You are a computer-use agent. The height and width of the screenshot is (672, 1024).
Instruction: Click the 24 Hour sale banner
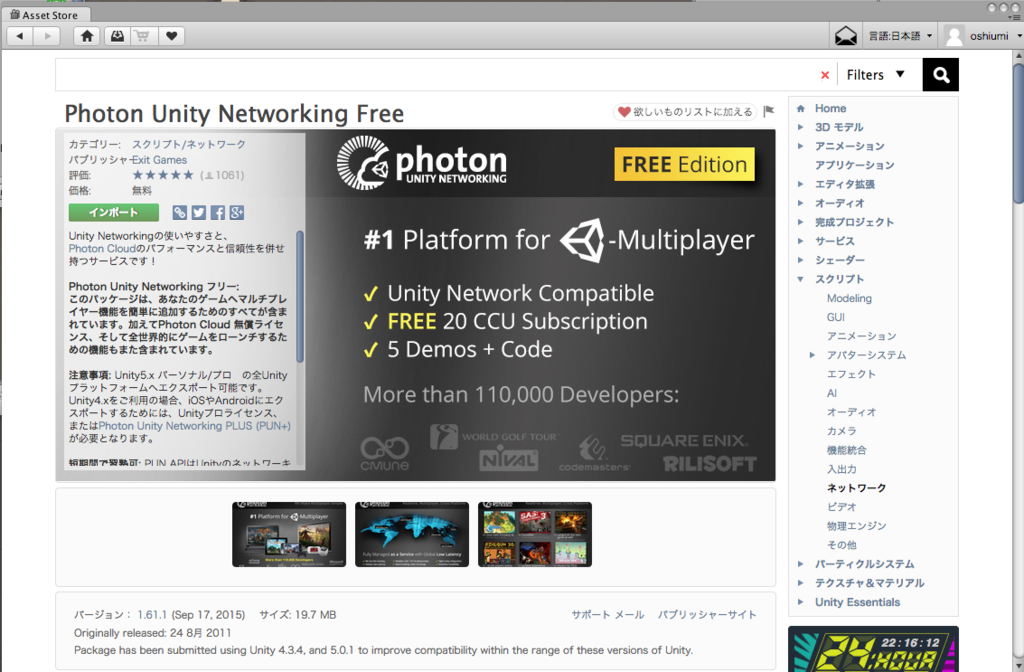click(x=873, y=649)
